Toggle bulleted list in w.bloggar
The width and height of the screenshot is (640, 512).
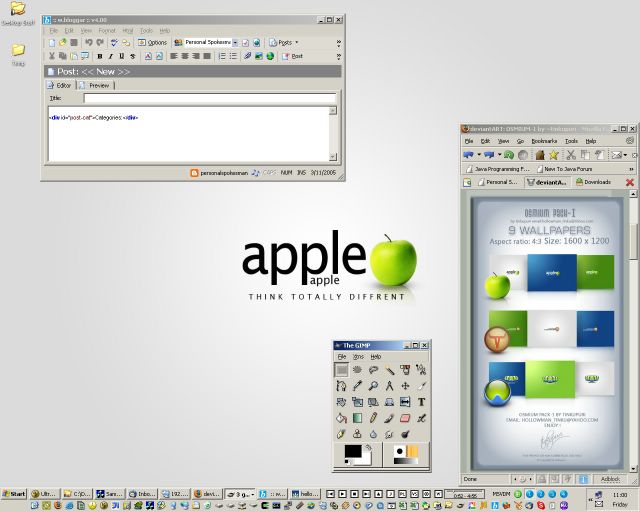click(233, 56)
